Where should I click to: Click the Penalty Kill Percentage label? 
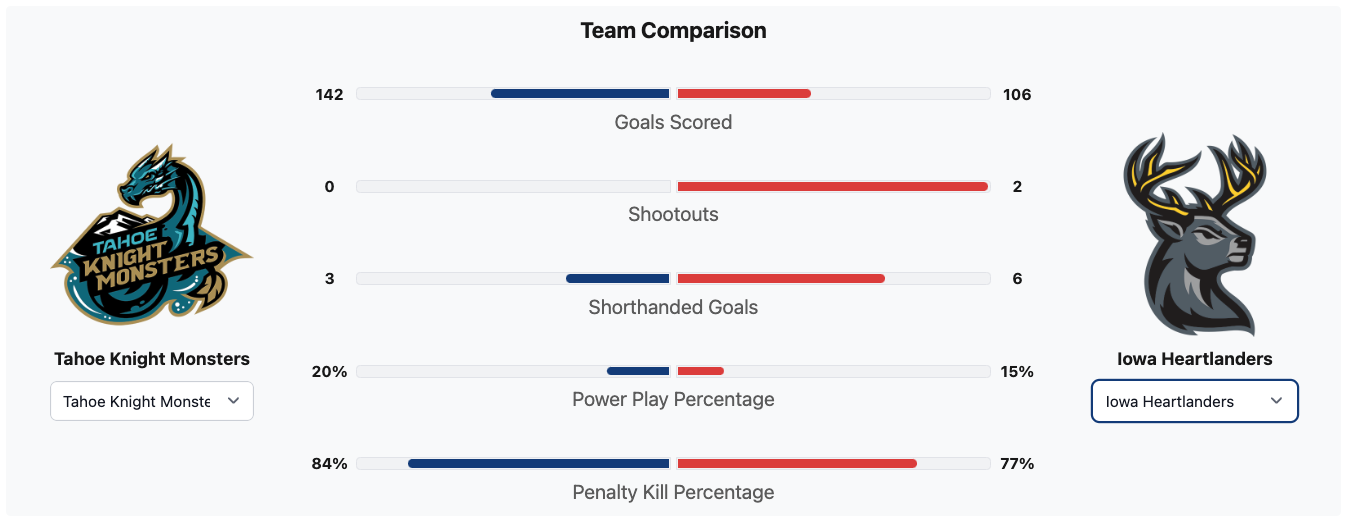point(673,492)
